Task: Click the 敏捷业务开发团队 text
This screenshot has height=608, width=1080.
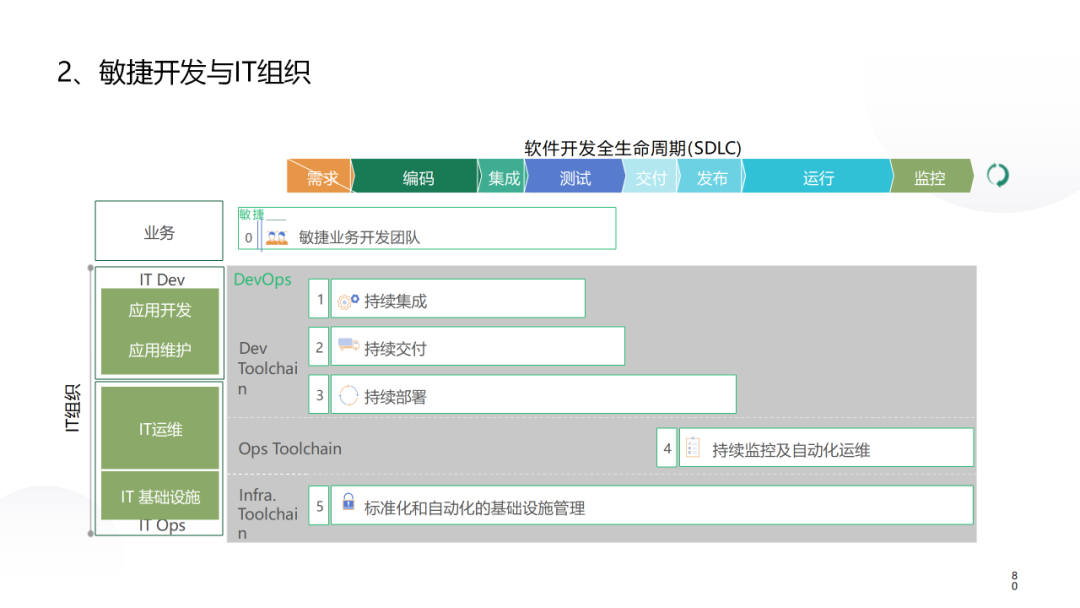Action: tap(359, 238)
